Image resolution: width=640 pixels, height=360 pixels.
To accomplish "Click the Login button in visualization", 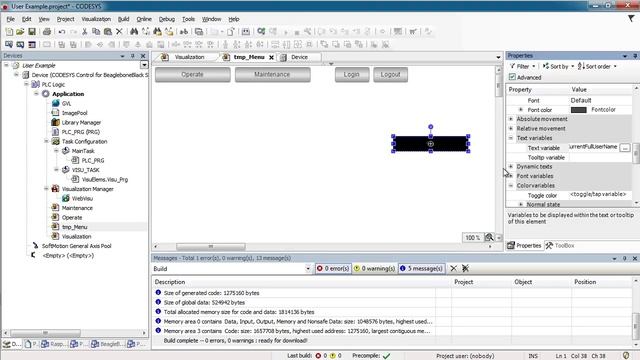I will (x=352, y=75).
